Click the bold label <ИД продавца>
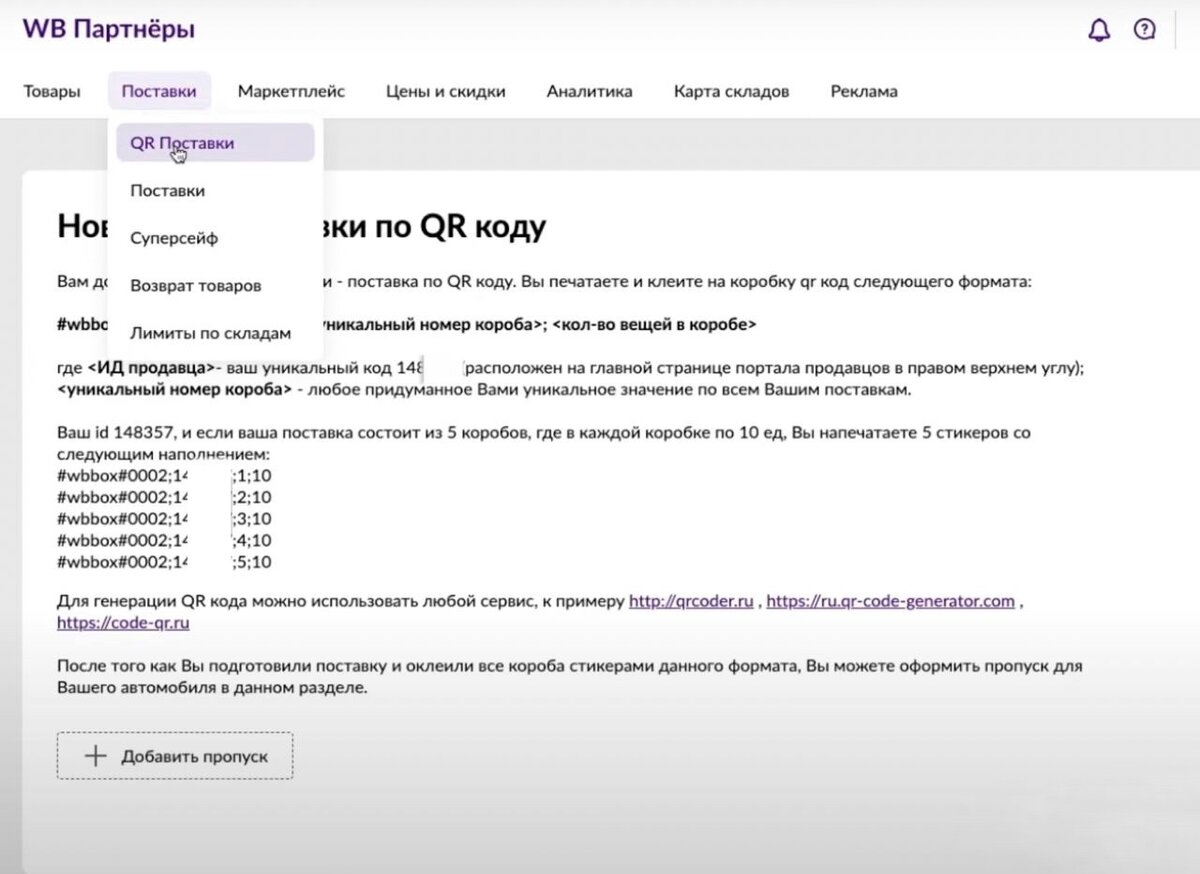 (151, 368)
